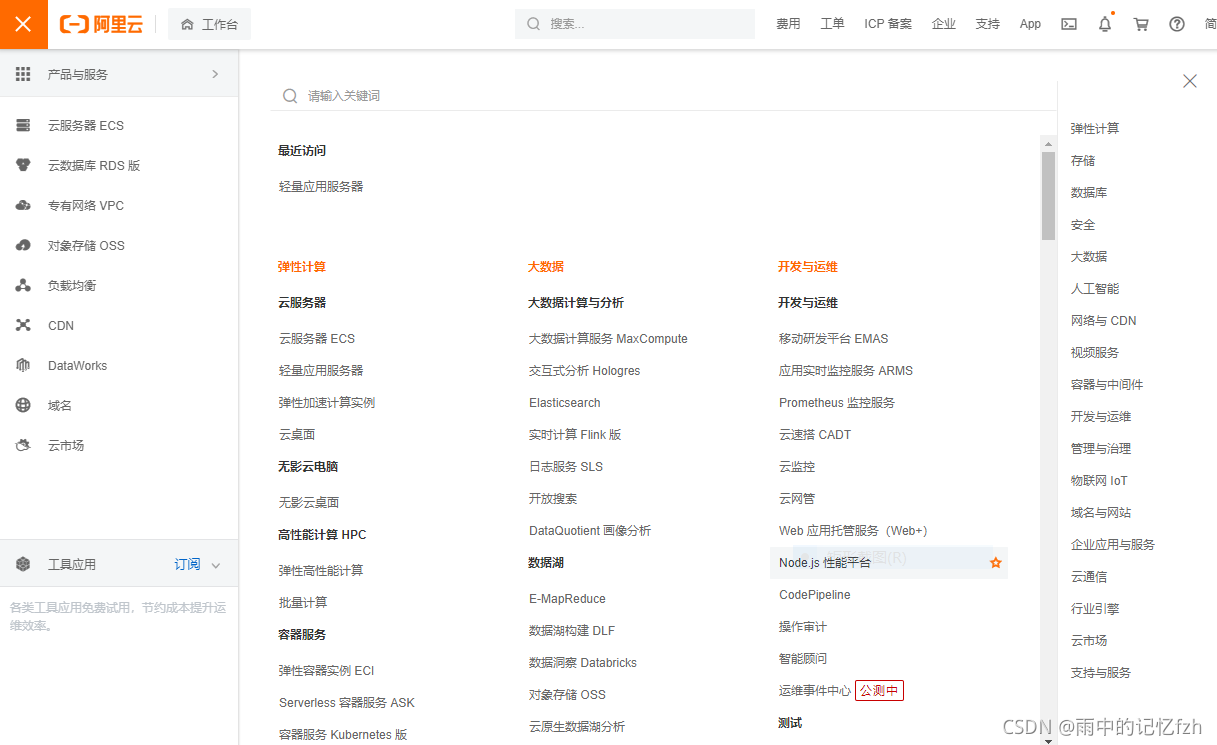Click the magnifier icon in product search
The height and width of the screenshot is (745, 1217).
click(x=290, y=96)
